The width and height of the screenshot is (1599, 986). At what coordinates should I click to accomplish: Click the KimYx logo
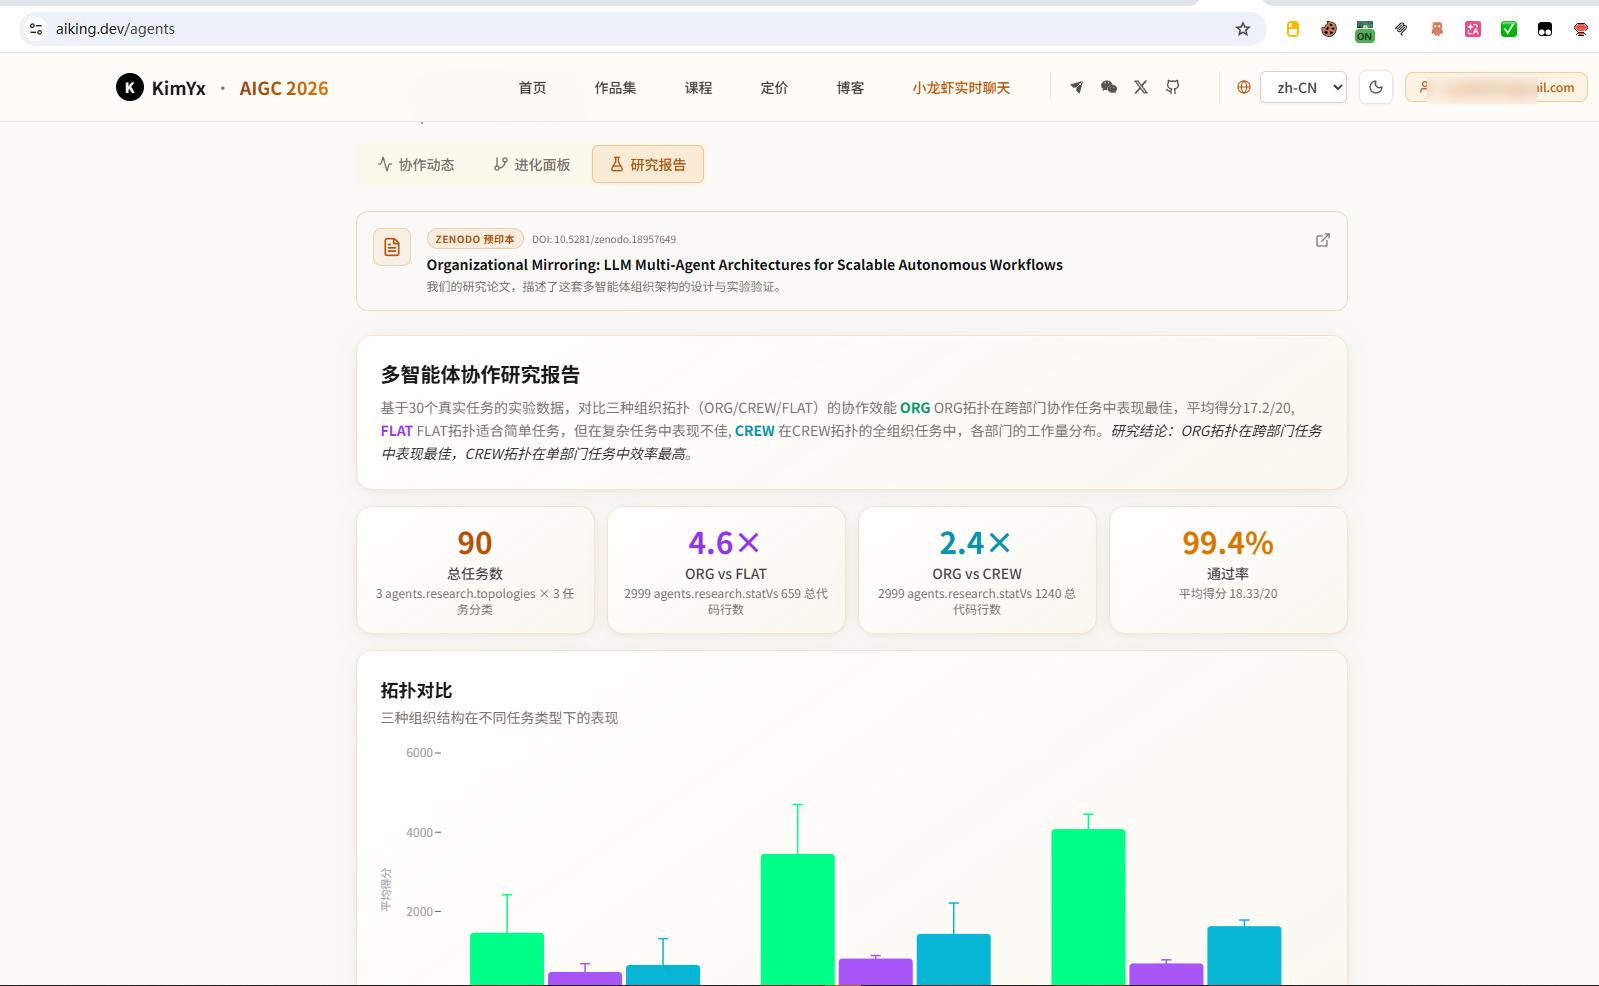(160, 88)
